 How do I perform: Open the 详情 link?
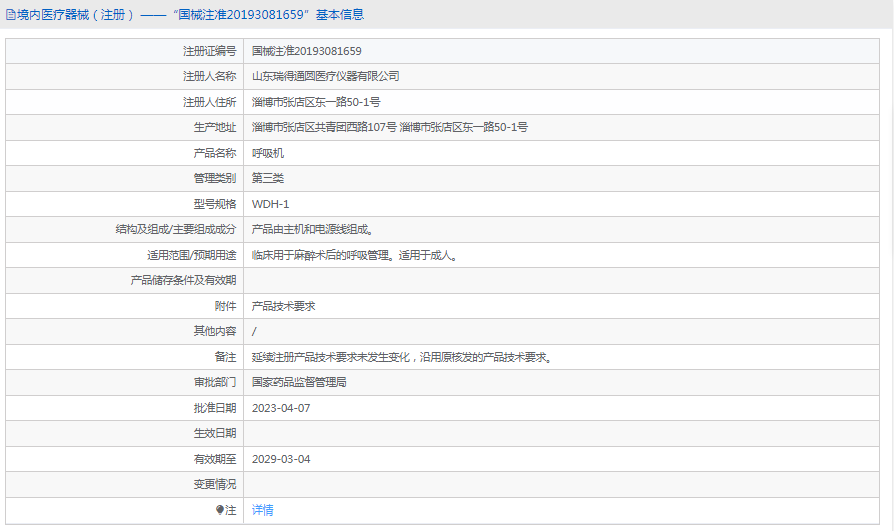(262, 510)
